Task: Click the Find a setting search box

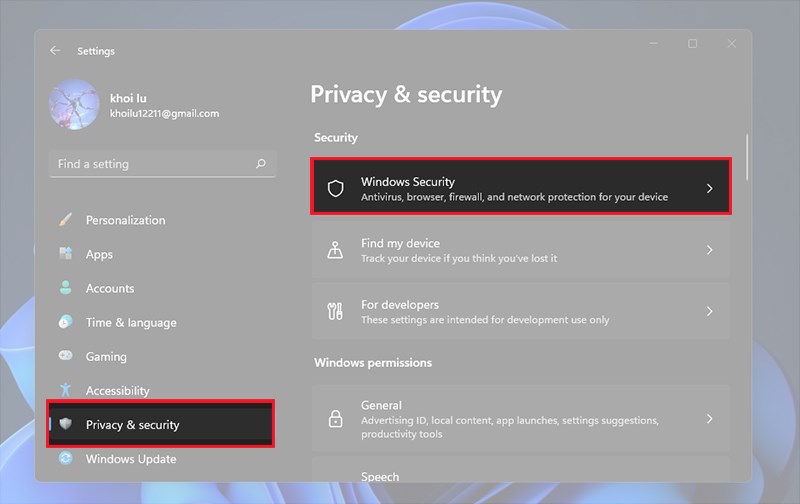Action: 150,164
